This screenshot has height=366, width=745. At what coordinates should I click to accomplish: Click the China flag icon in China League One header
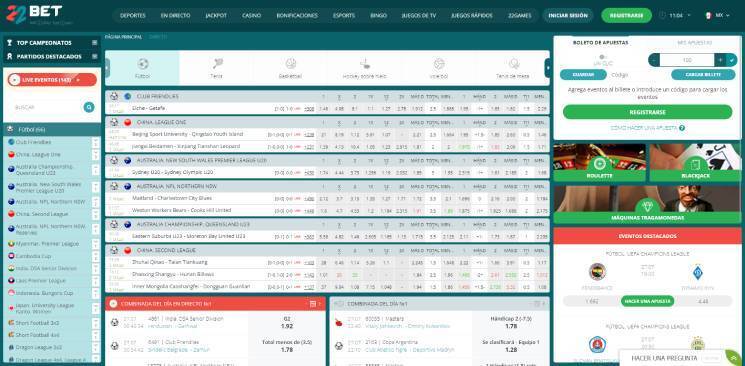[x=127, y=122]
